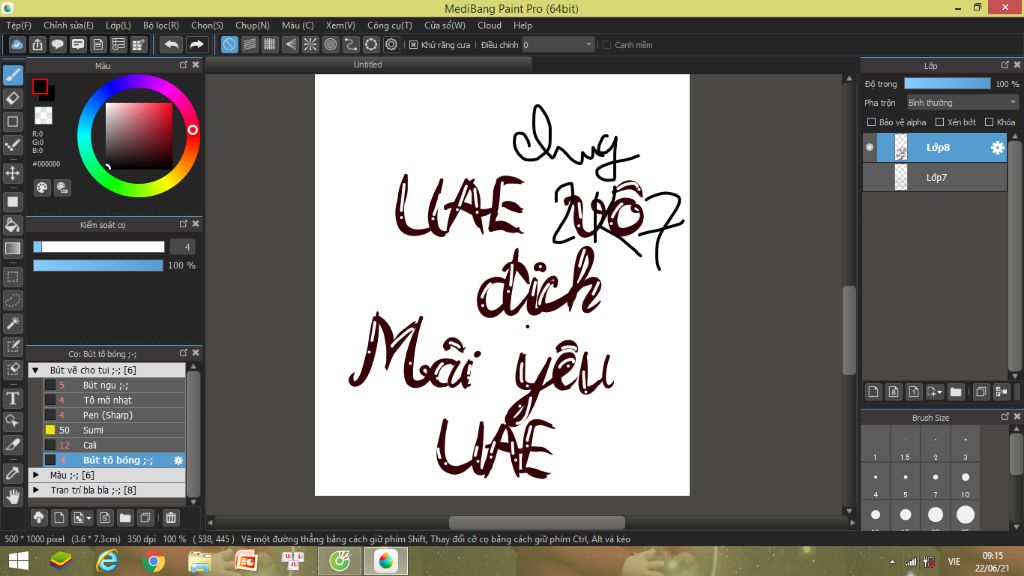Screen dimensions: 1024x576
Task: Expand Màu ;-; brush group
Action: 36,475
